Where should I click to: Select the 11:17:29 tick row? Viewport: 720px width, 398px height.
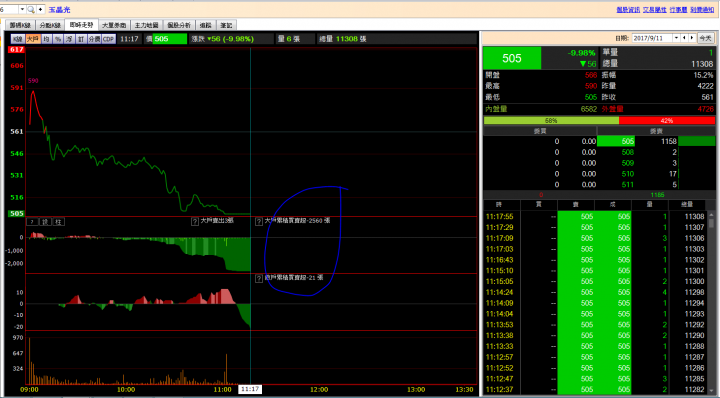[x=595, y=227]
